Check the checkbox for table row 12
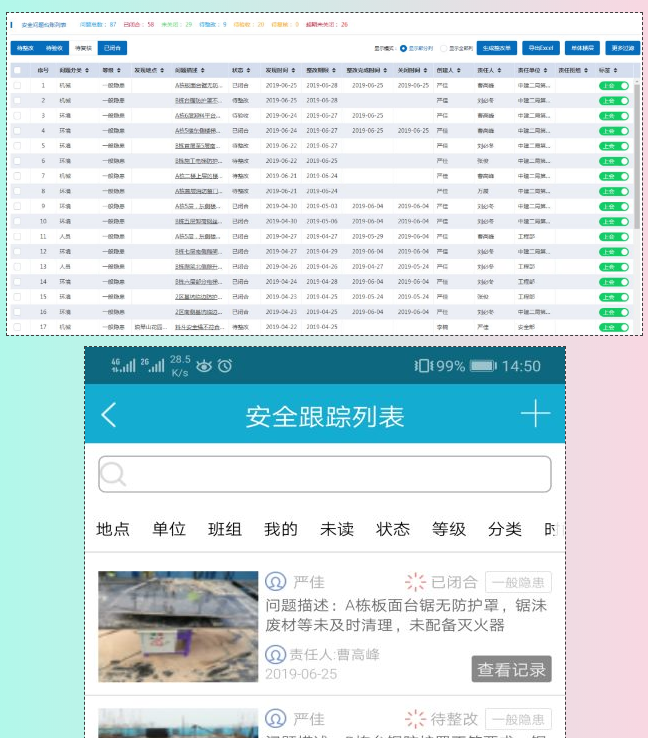648x738 pixels. coord(17,251)
